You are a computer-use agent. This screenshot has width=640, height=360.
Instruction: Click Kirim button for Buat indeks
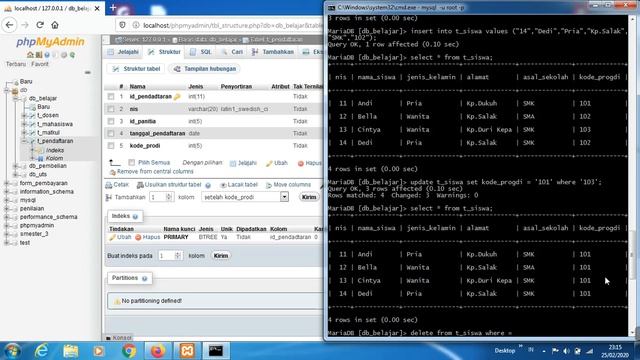(x=221, y=256)
